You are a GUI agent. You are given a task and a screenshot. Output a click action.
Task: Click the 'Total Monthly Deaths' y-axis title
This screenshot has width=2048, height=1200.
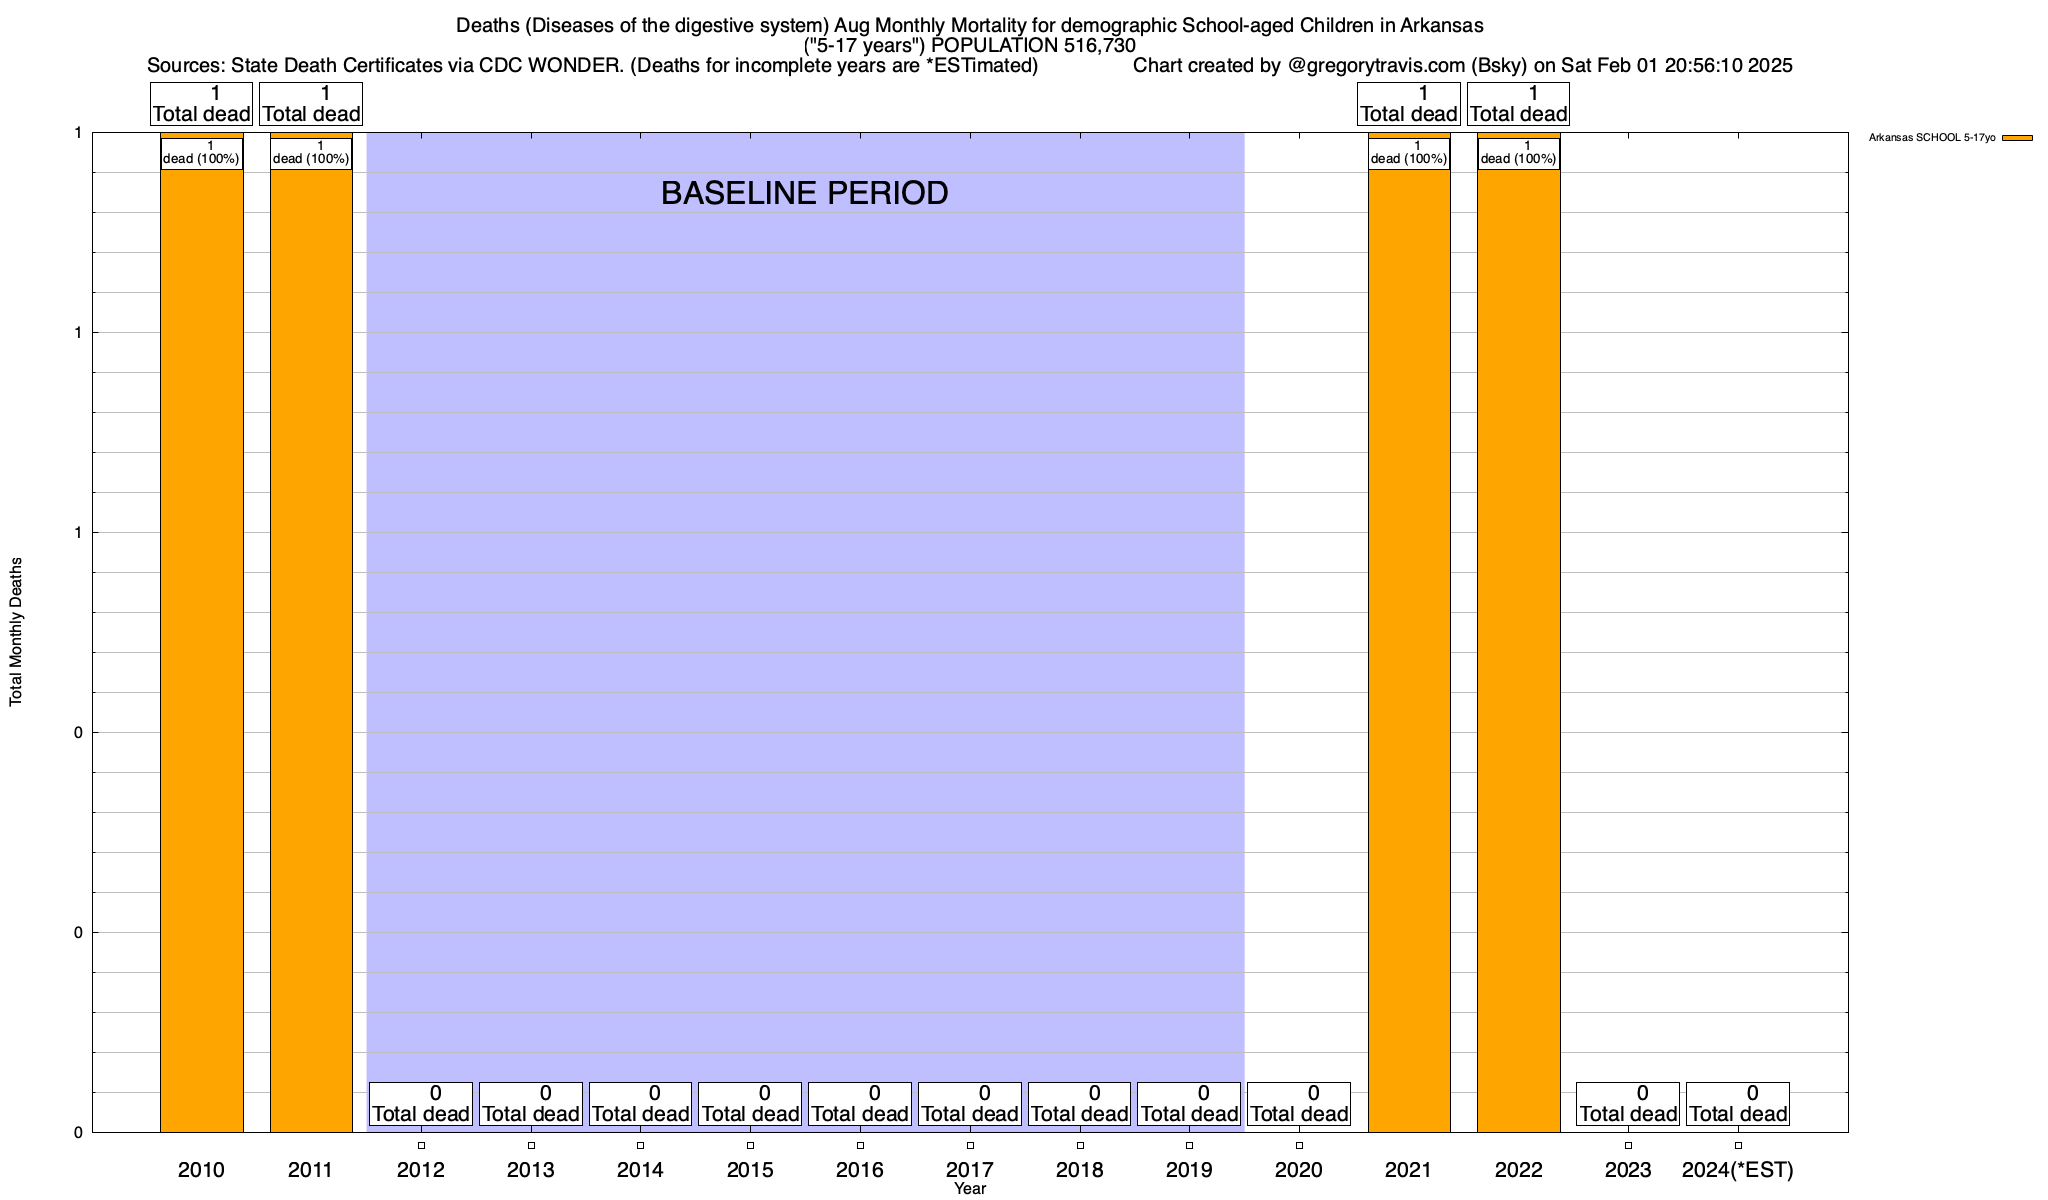tap(16, 632)
